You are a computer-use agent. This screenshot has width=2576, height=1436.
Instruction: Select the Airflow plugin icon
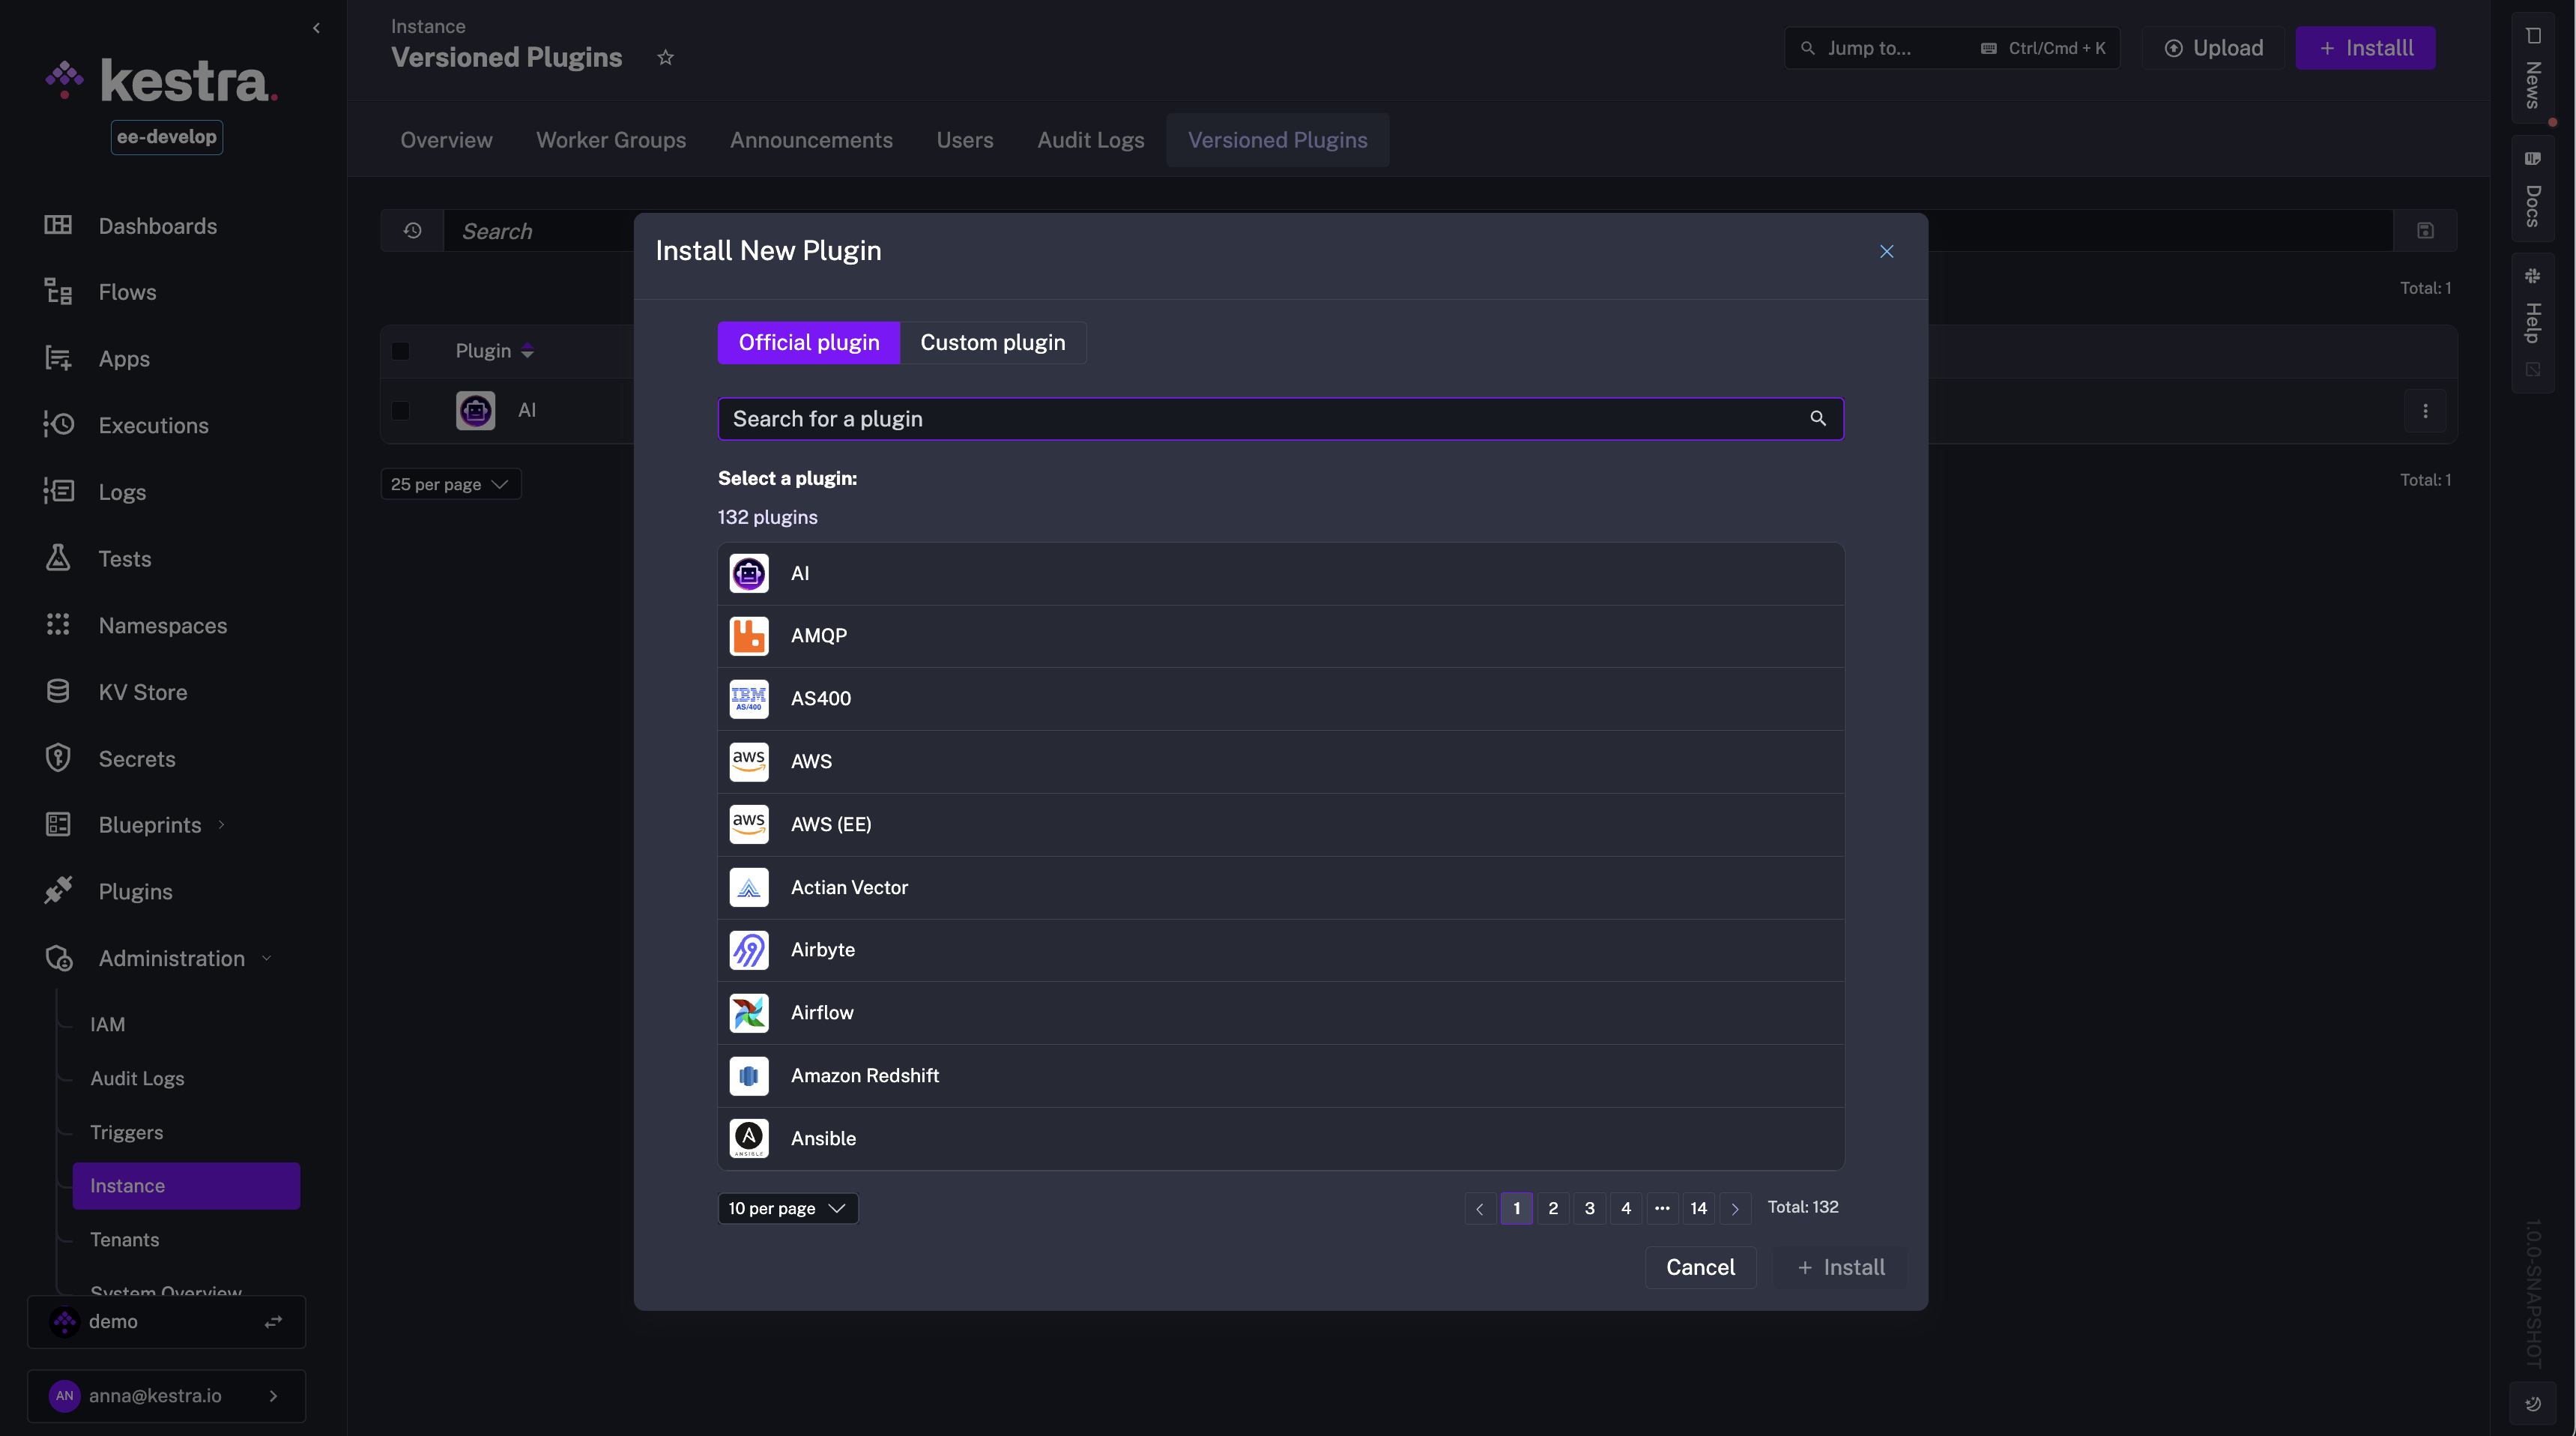(x=748, y=1013)
